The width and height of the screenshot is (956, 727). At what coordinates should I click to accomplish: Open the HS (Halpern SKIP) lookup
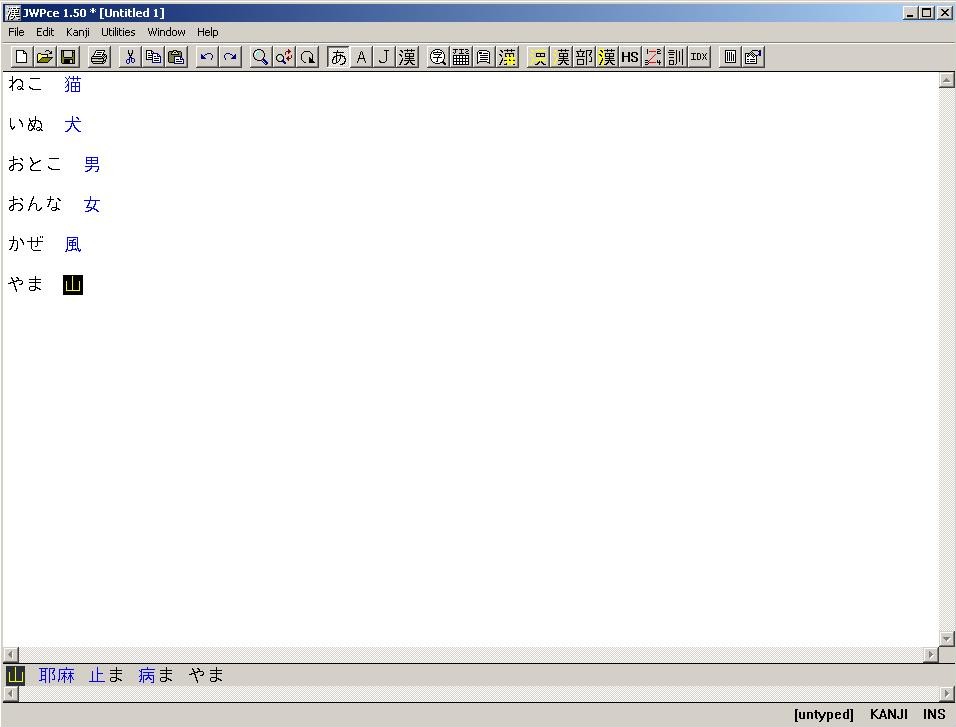point(630,57)
